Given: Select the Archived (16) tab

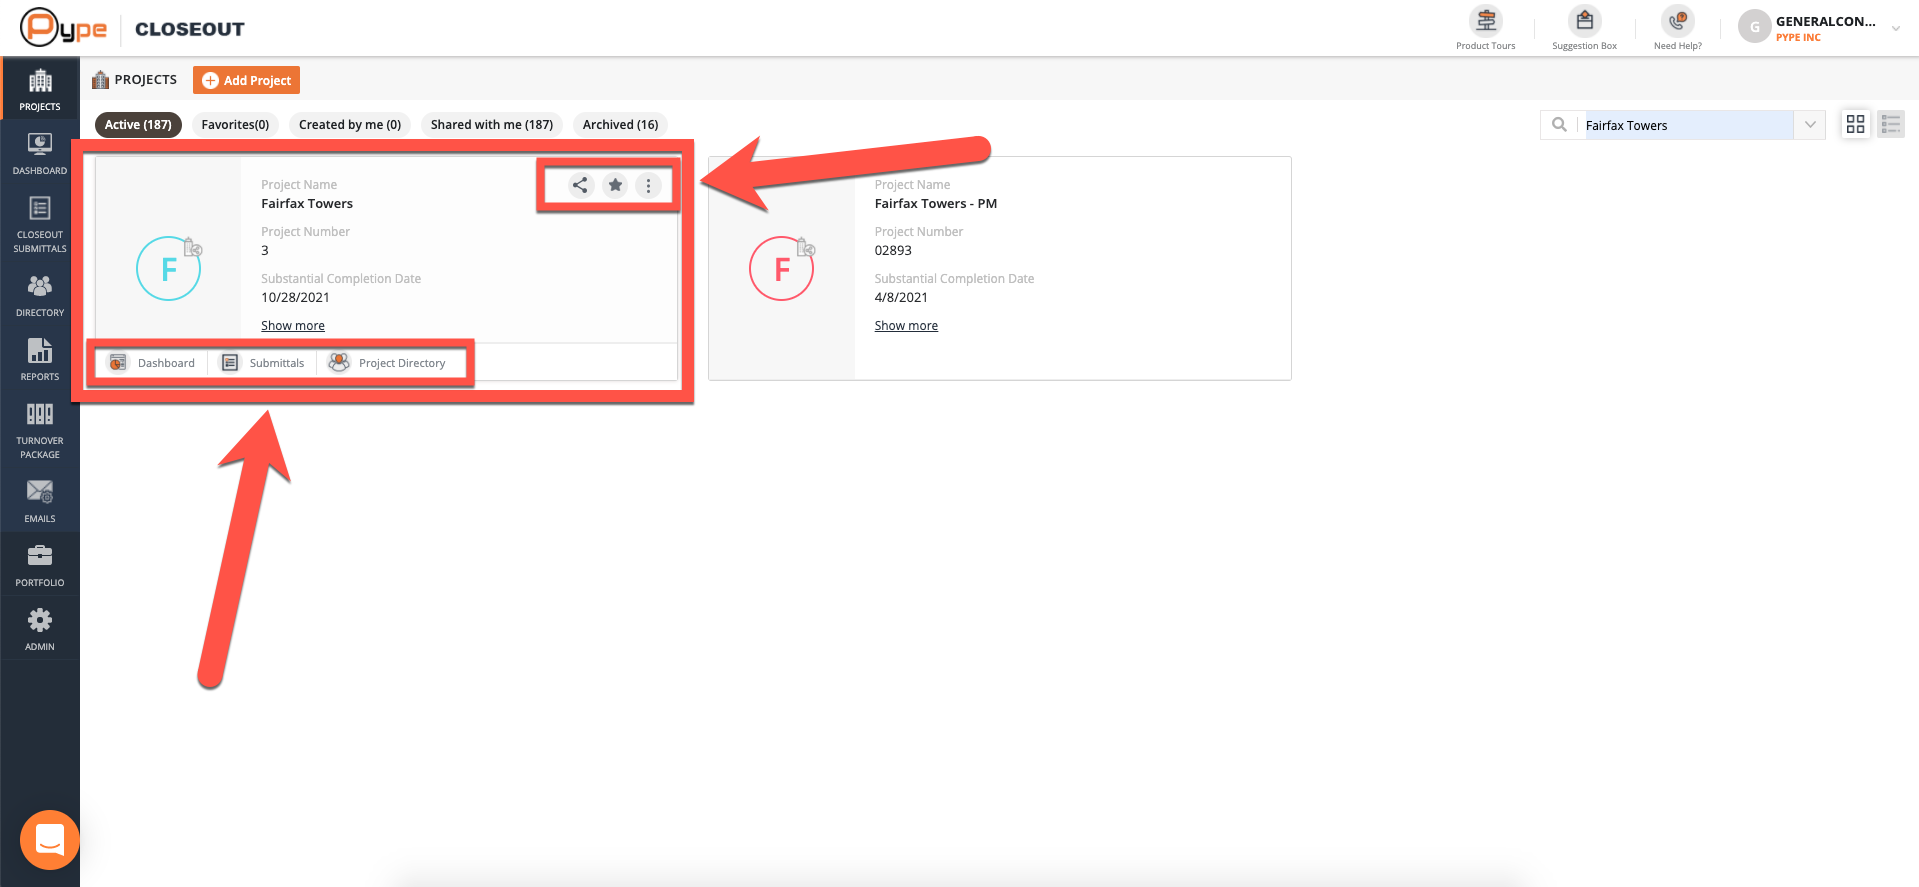Looking at the screenshot, I should (x=621, y=125).
